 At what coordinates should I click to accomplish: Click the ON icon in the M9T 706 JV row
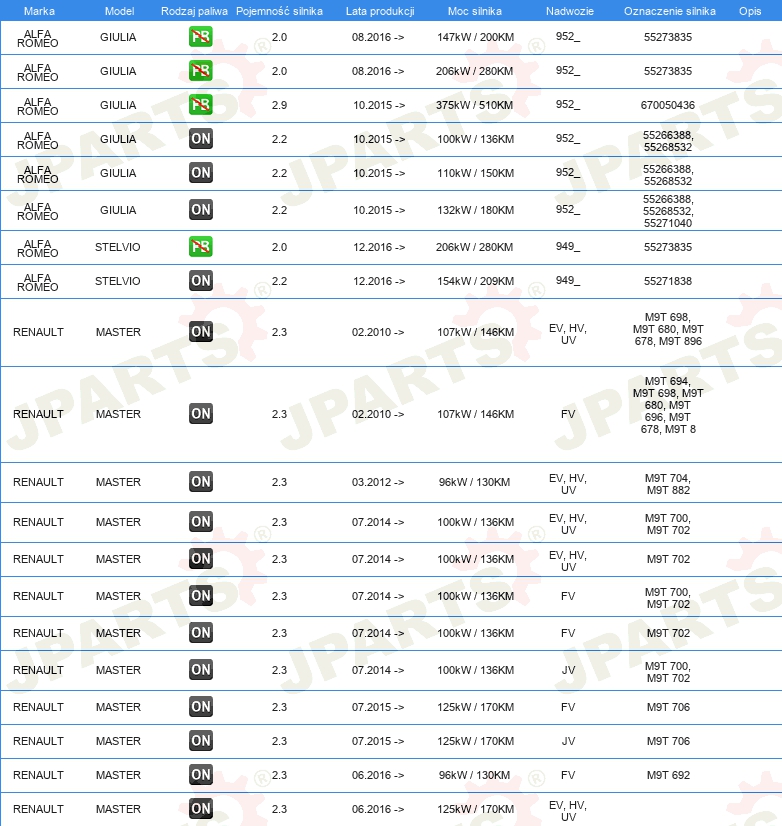[x=200, y=741]
